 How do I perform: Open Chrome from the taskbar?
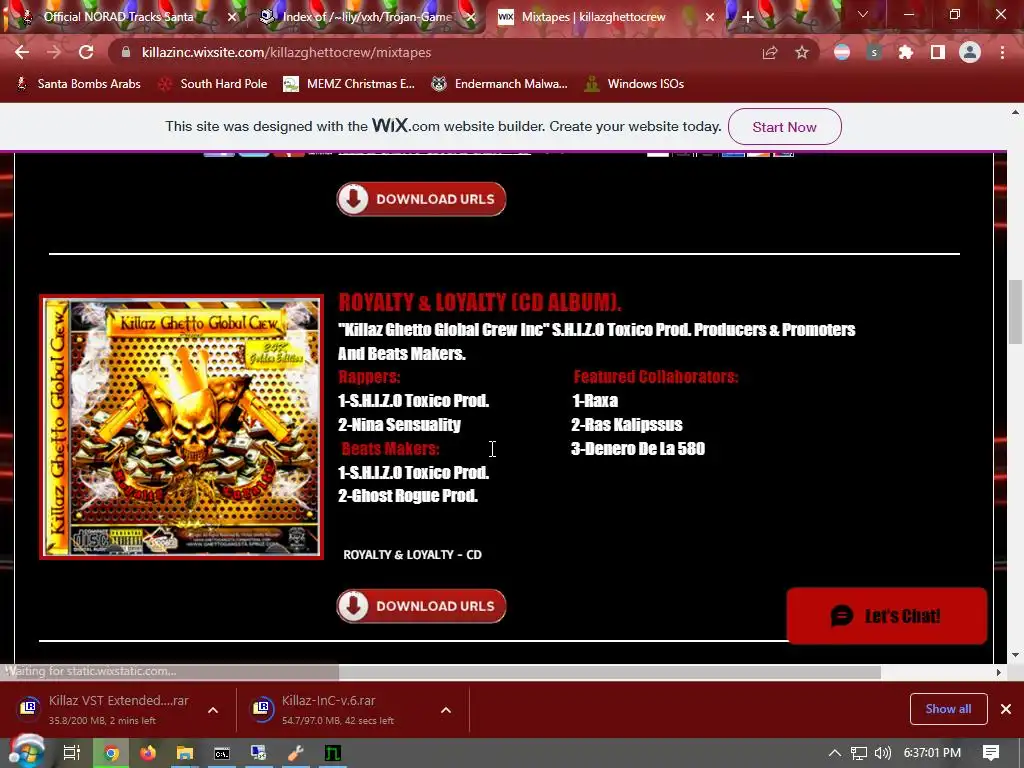click(111, 753)
